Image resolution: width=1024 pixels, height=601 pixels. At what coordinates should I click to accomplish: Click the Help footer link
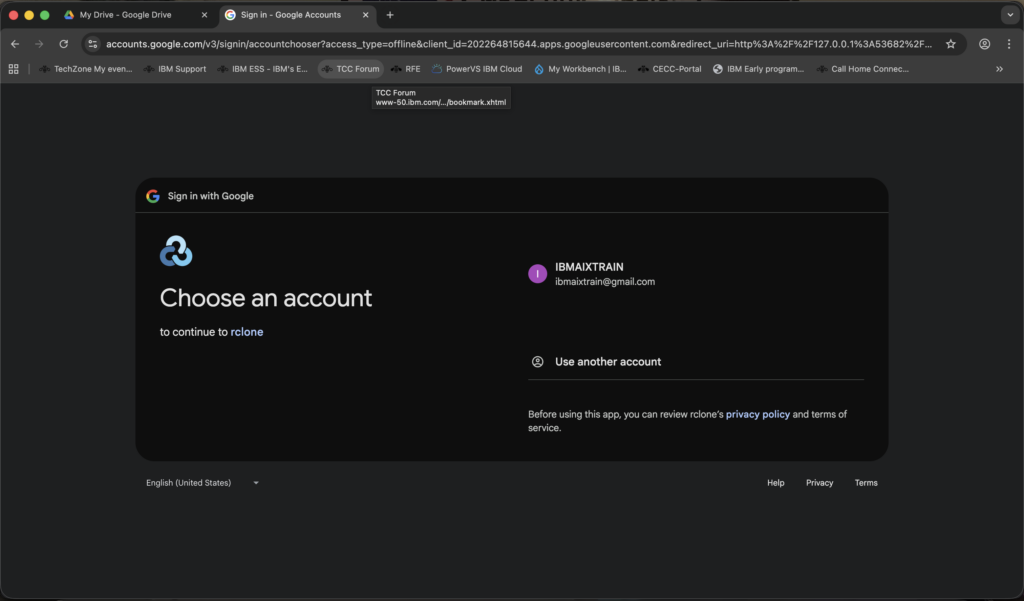(x=775, y=483)
